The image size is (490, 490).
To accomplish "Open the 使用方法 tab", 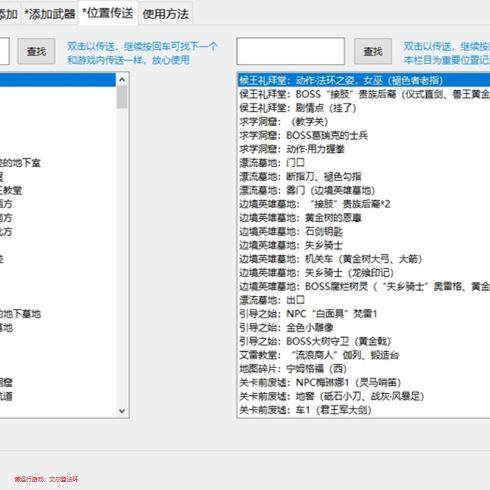I will (165, 14).
